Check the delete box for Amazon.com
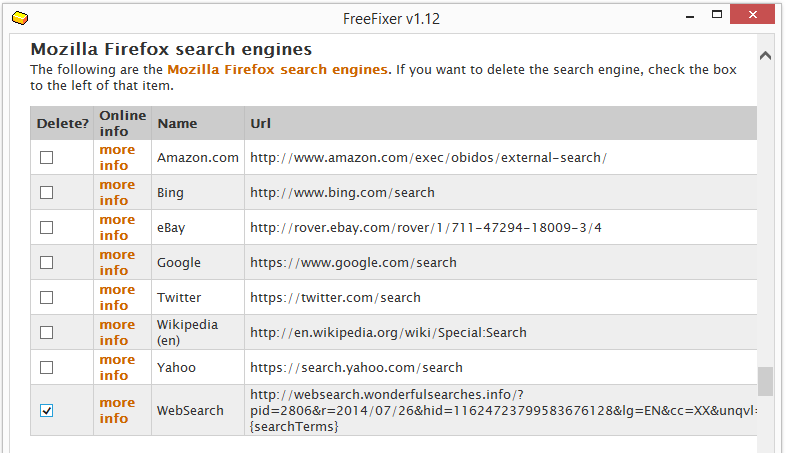The image size is (786, 453). tap(47, 157)
